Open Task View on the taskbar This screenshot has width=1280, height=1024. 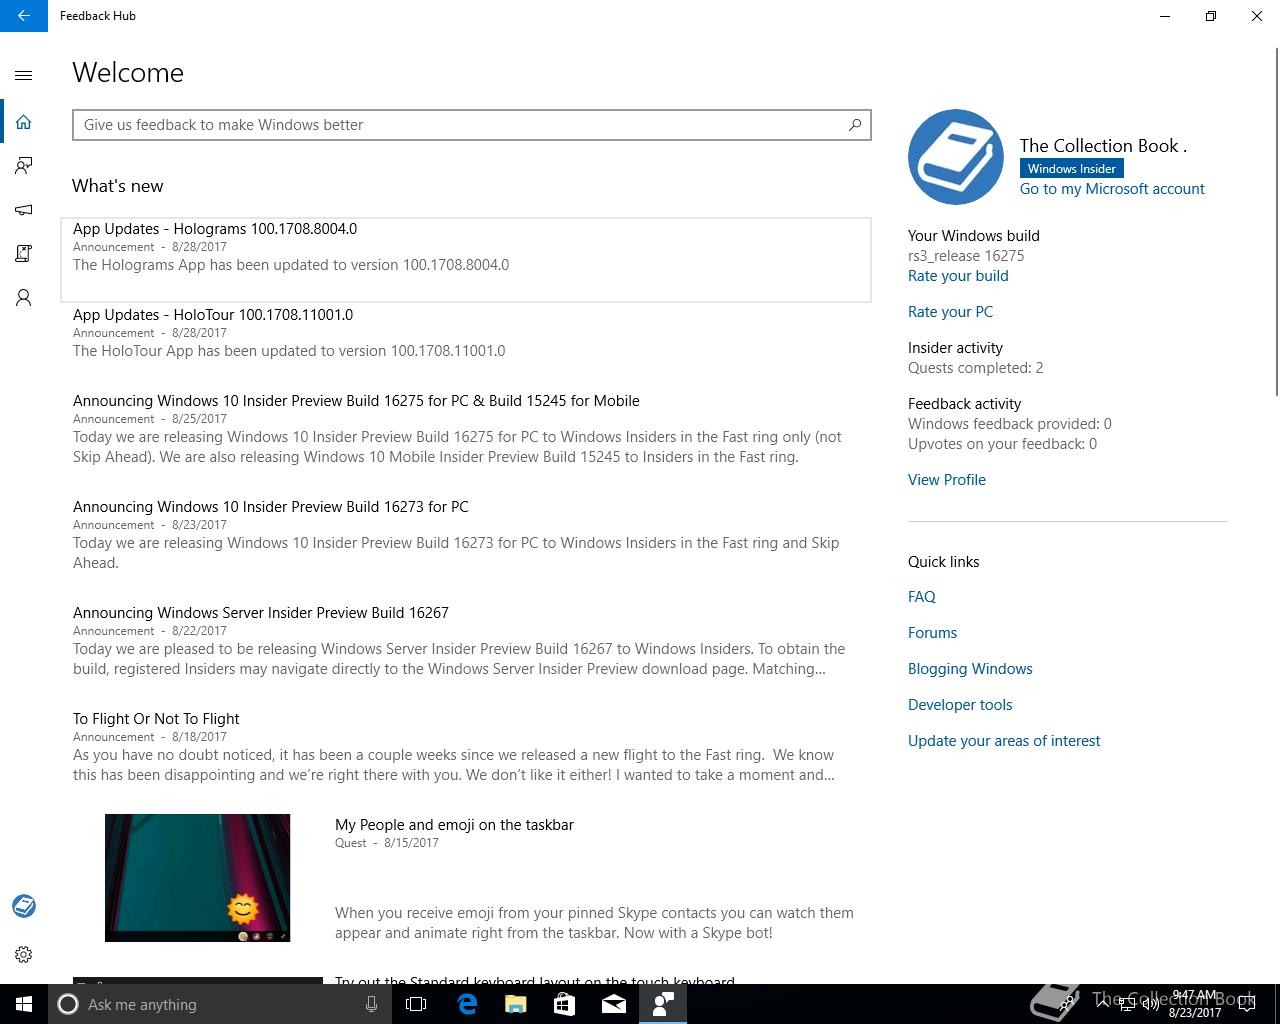click(x=416, y=1004)
